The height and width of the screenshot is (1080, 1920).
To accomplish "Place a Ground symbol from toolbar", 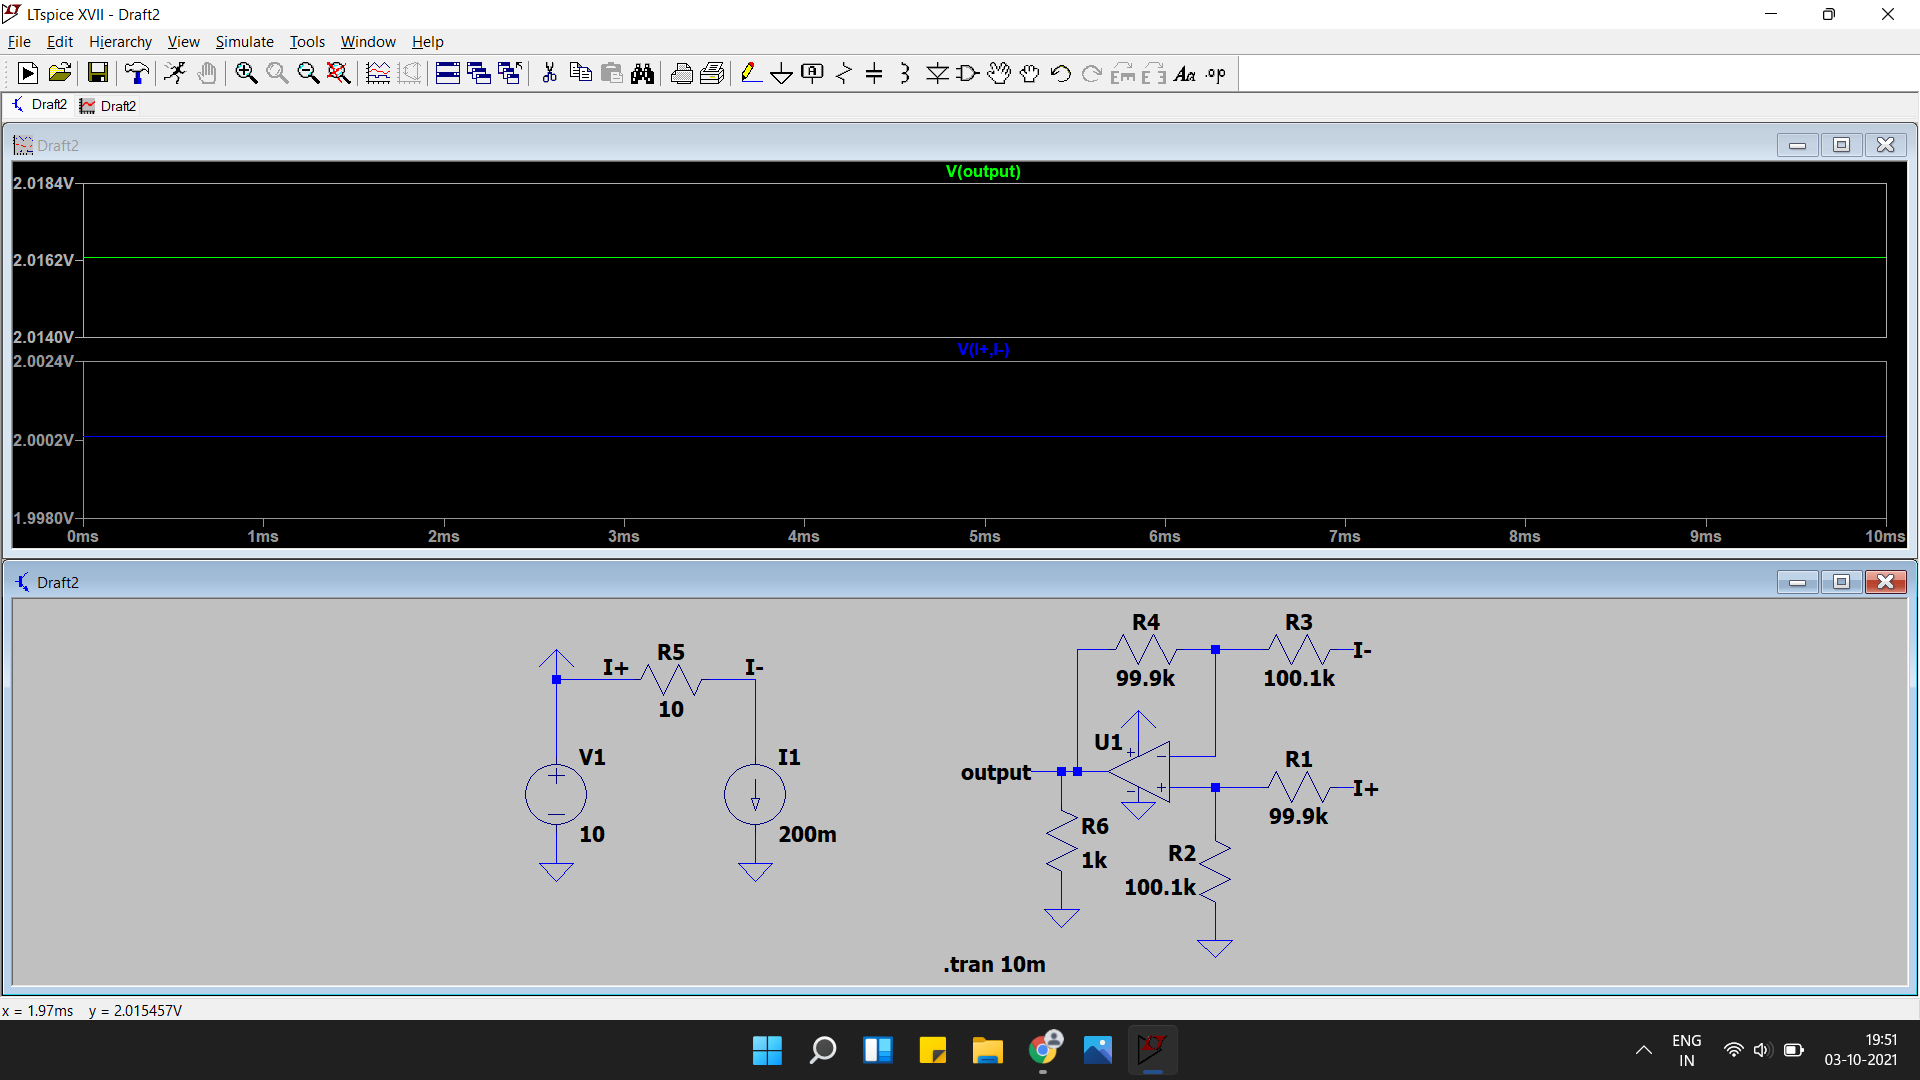I will (x=782, y=73).
